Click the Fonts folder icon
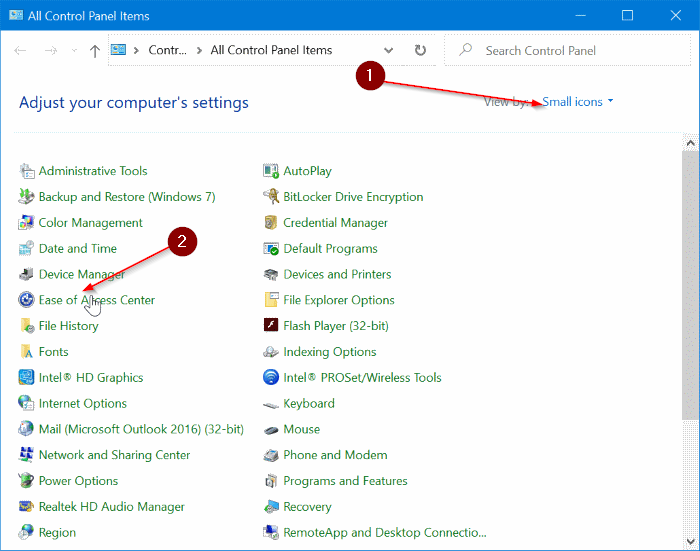700x551 pixels. pyautogui.click(x=26, y=352)
